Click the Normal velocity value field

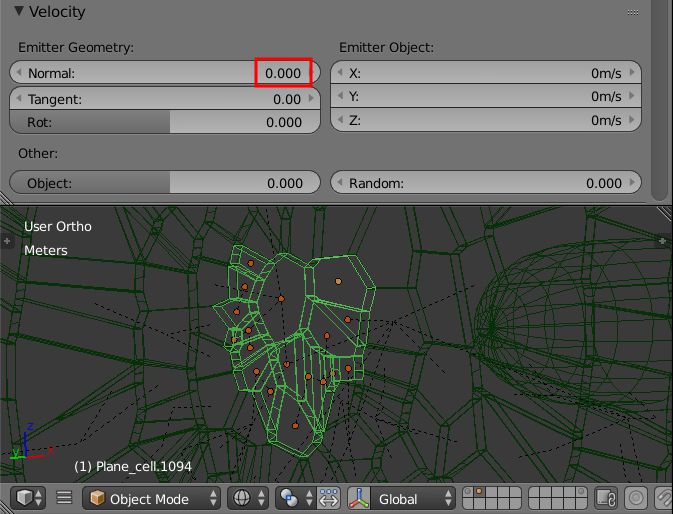pos(165,73)
